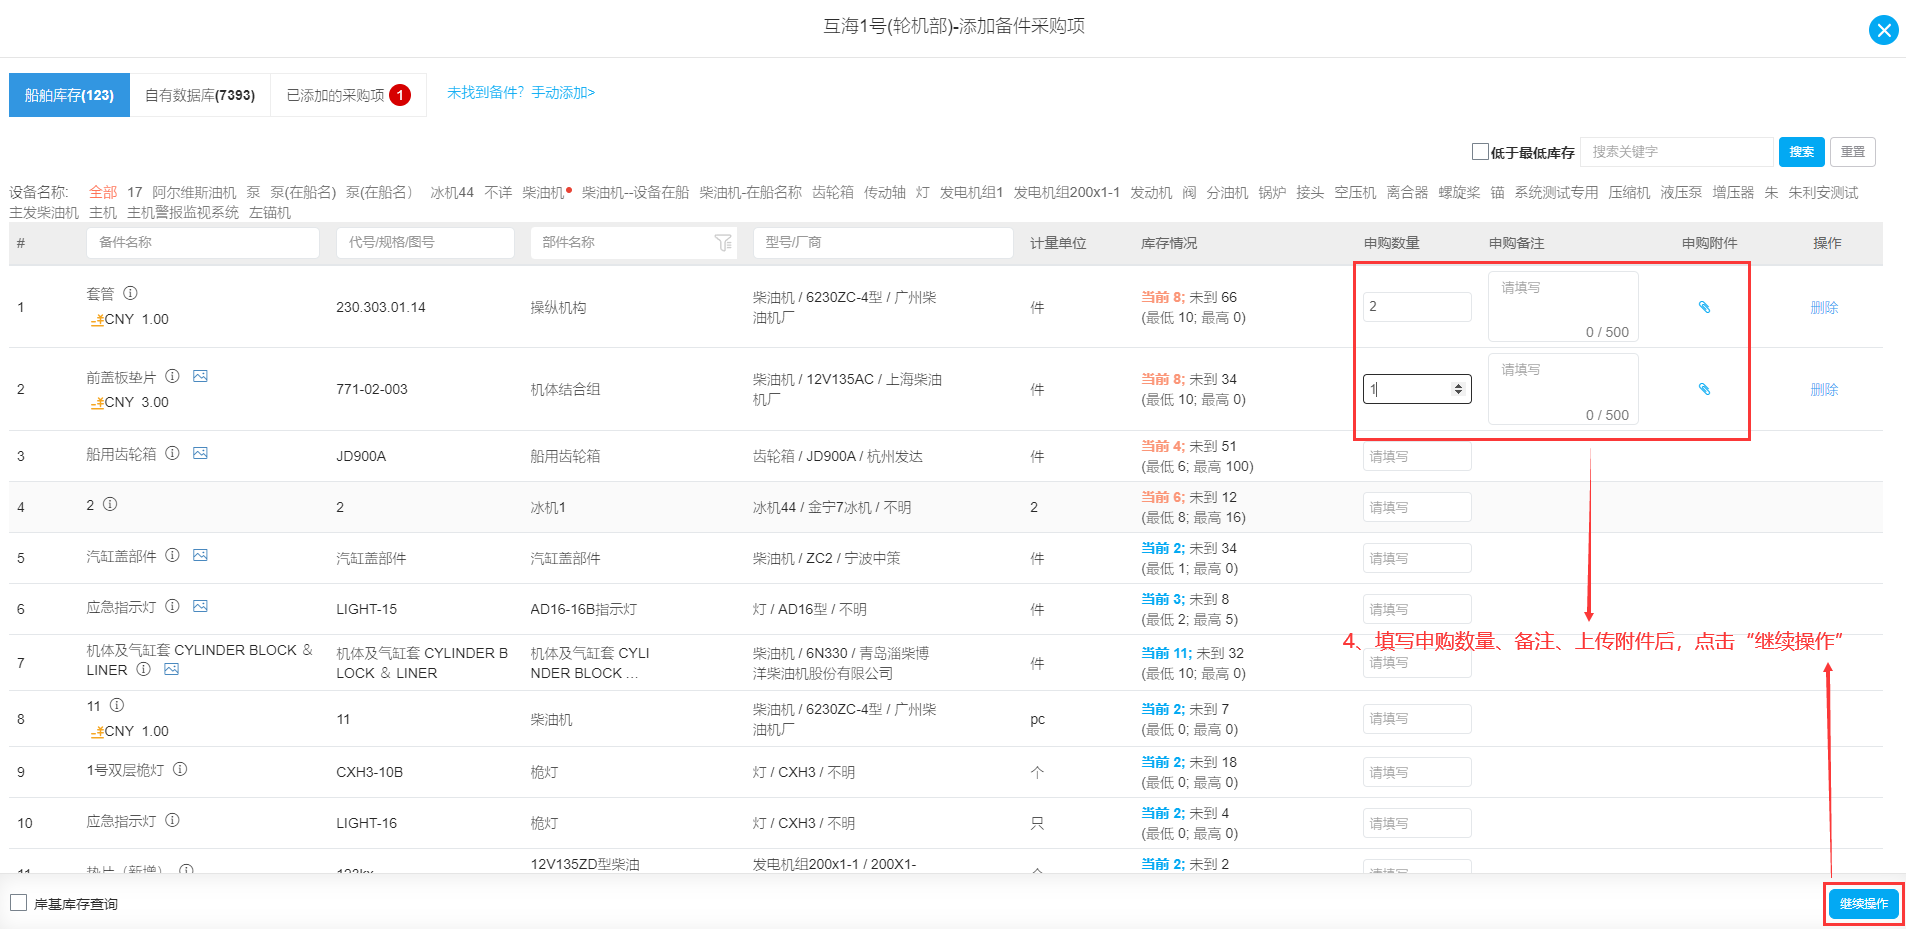Upload attachment via paperclip for 套管 row
The image size is (1906, 929).
[1704, 307]
